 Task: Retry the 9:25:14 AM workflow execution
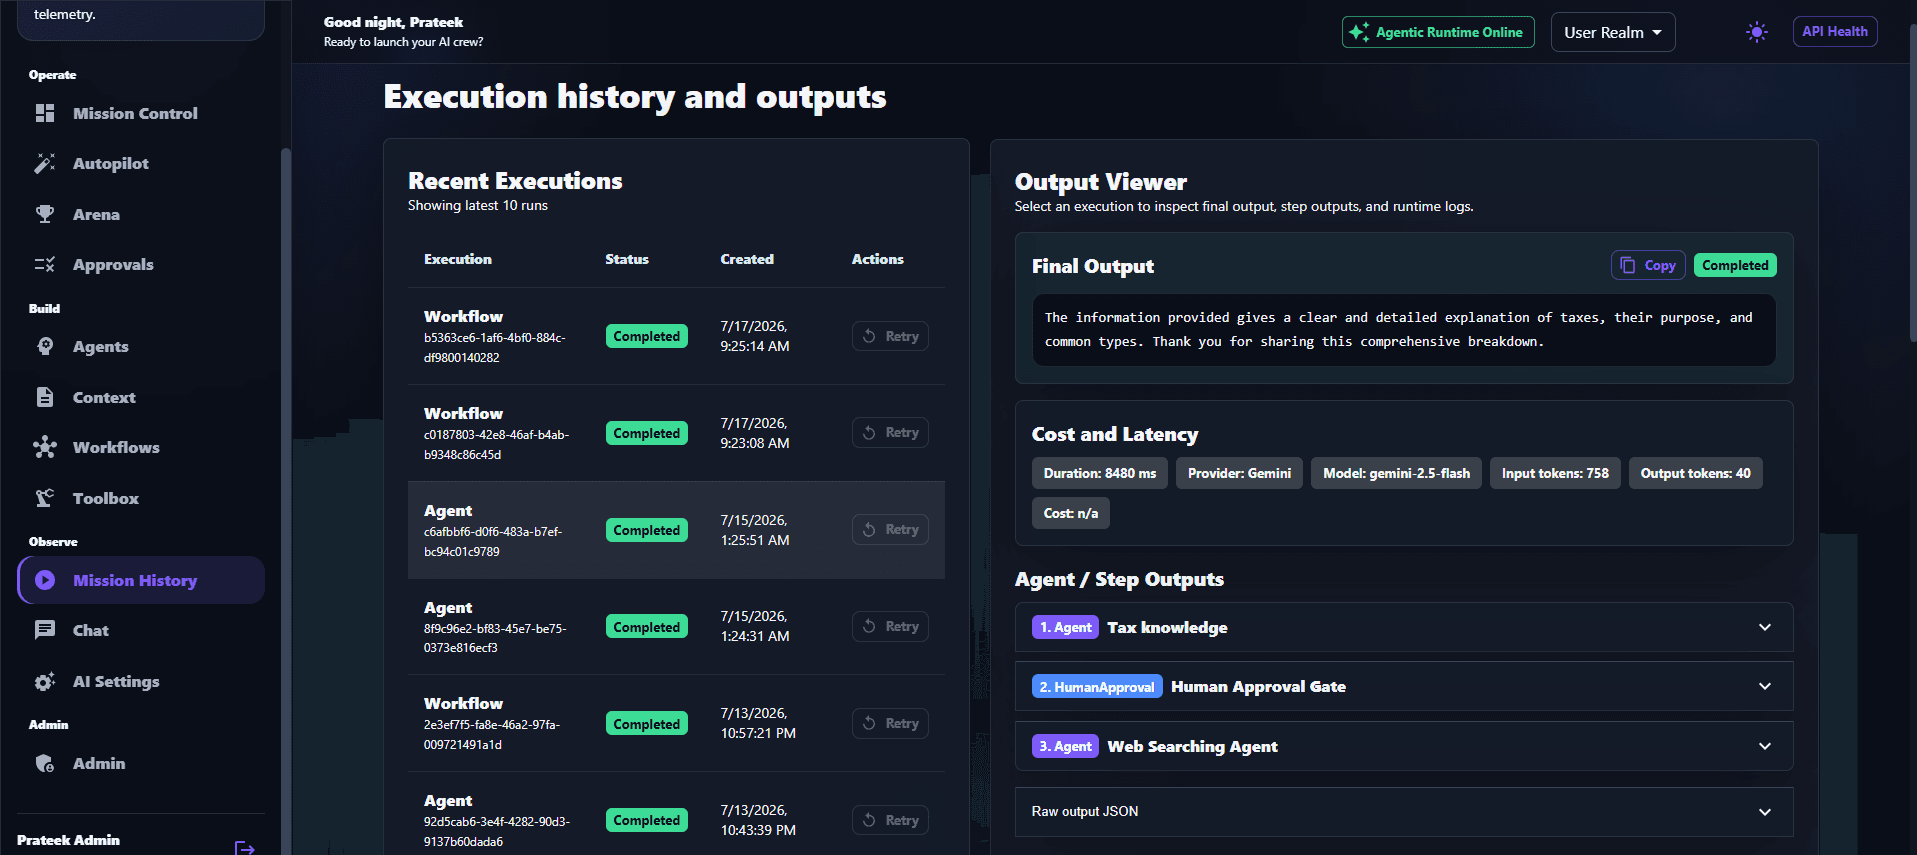pos(890,336)
